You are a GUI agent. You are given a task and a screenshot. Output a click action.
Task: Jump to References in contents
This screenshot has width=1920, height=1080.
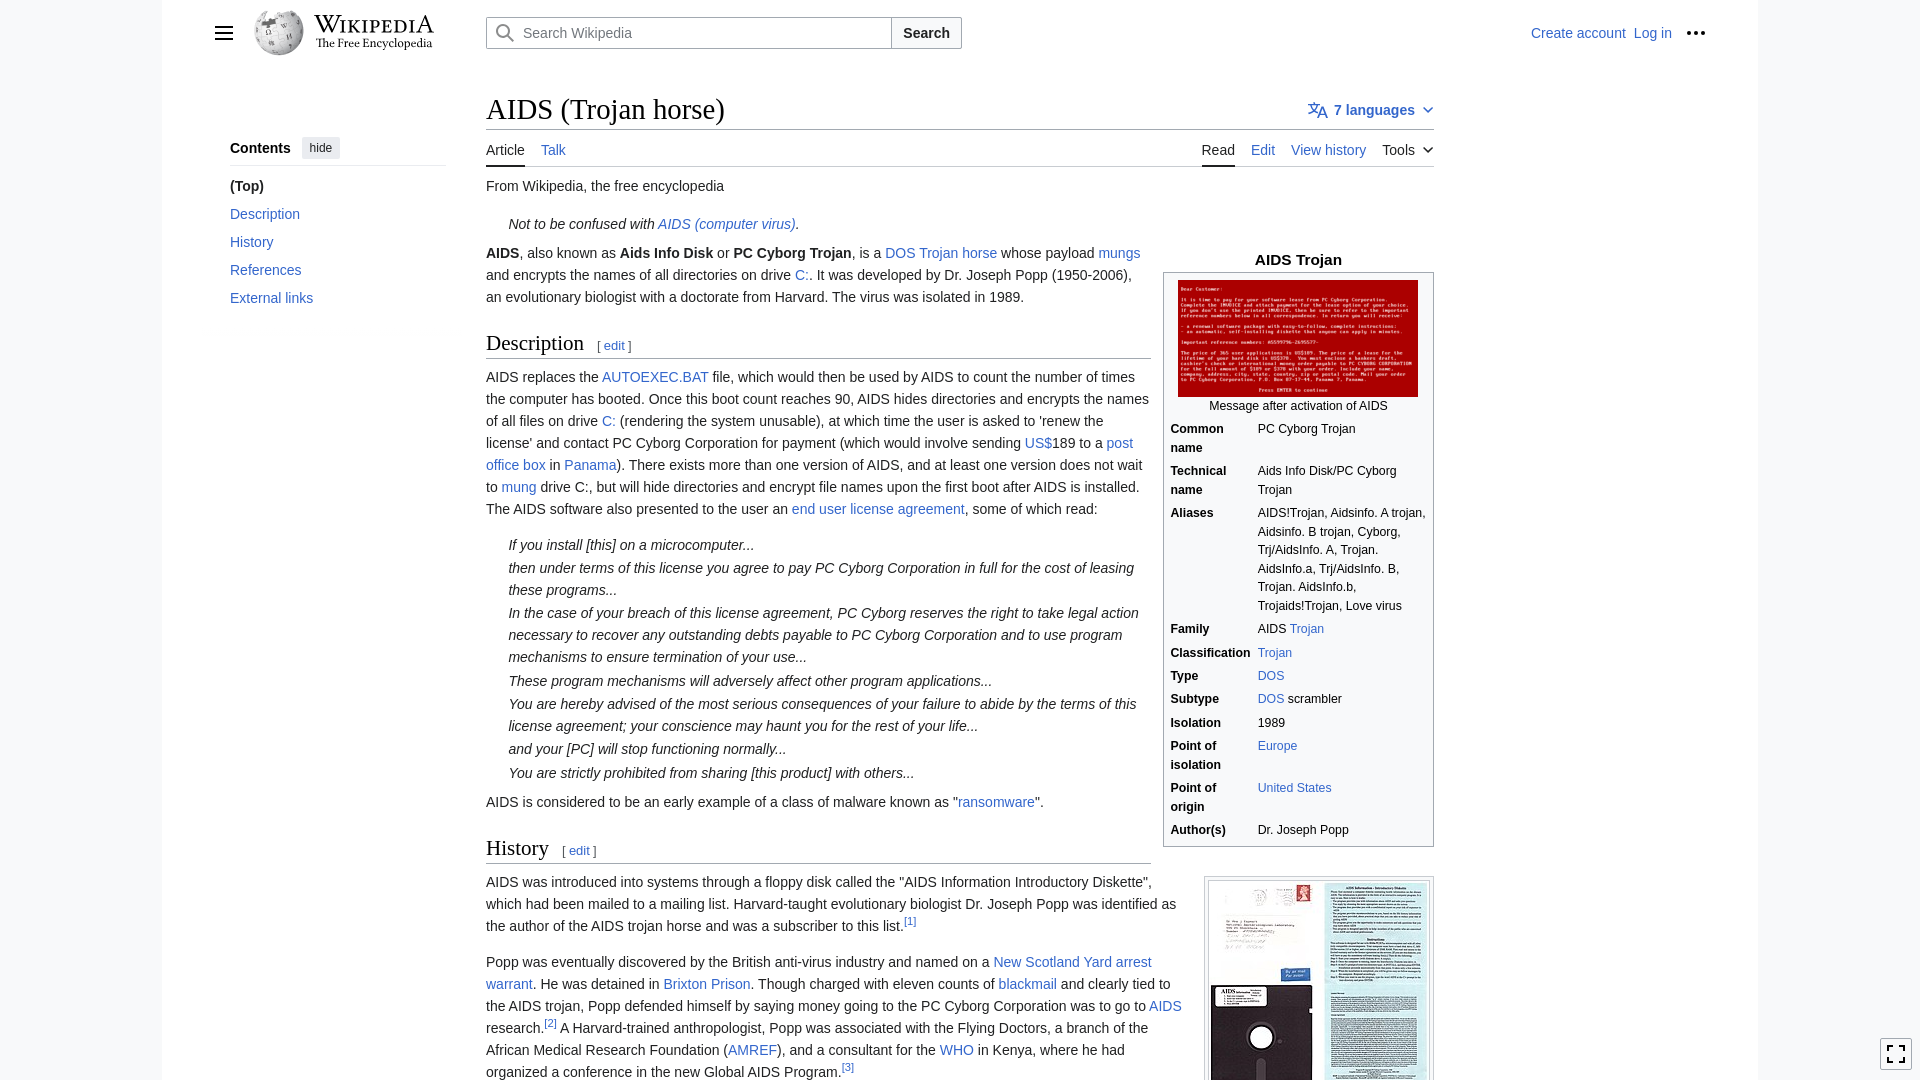click(266, 270)
